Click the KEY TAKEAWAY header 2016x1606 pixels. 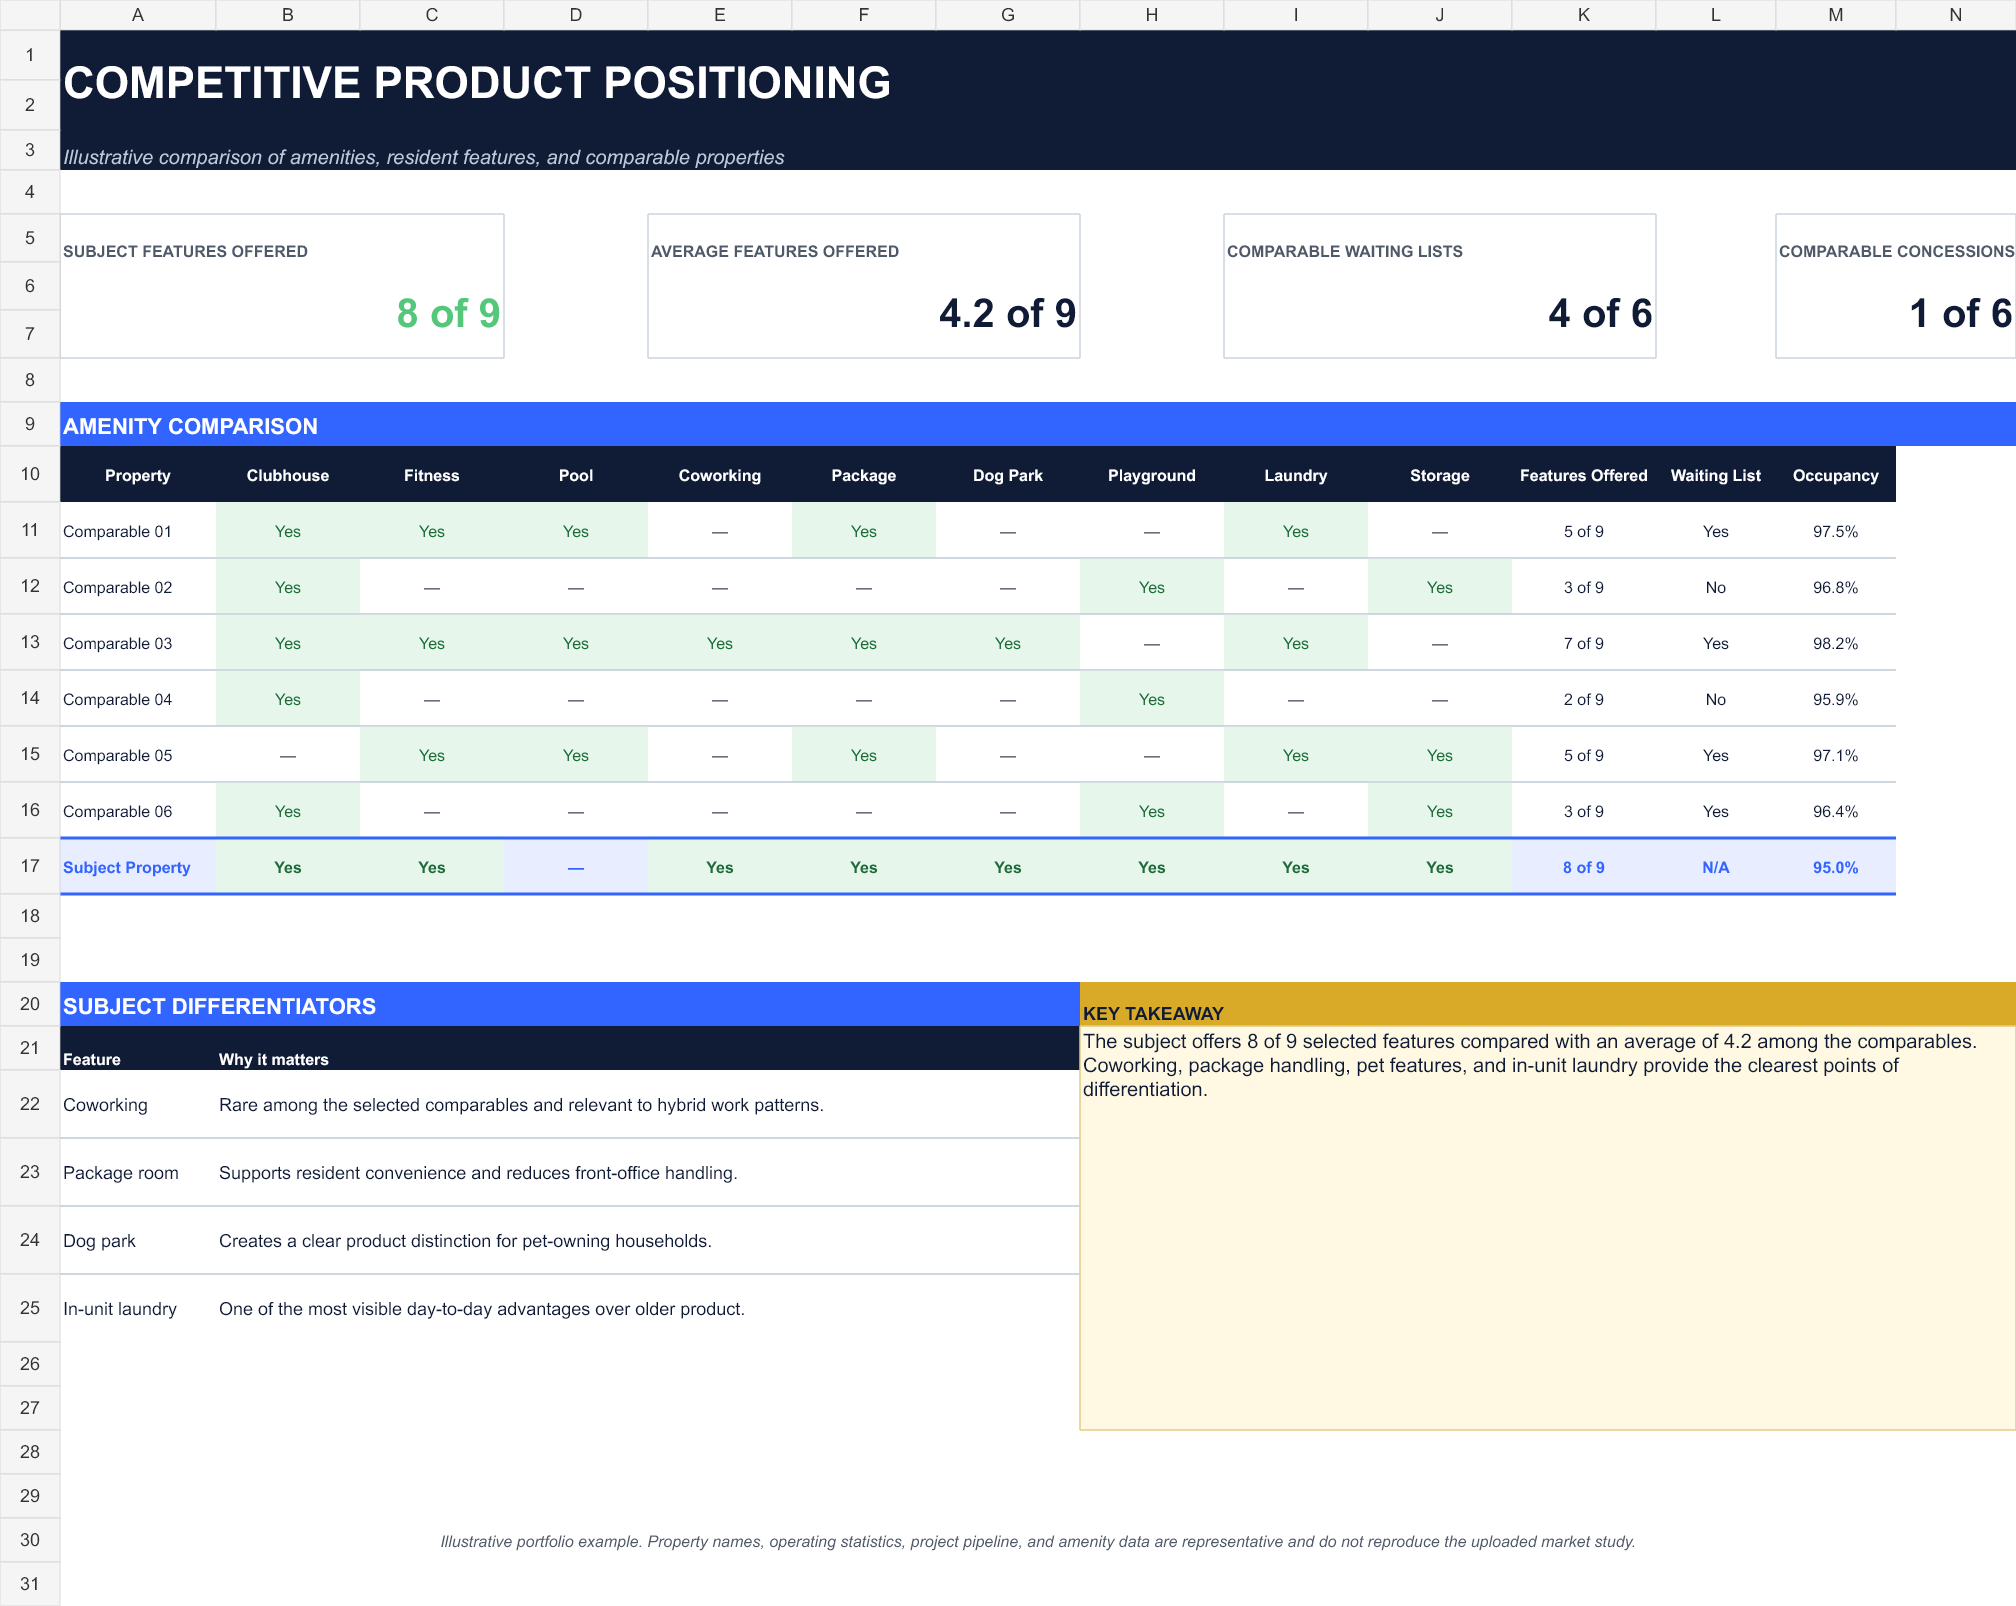click(1548, 1005)
